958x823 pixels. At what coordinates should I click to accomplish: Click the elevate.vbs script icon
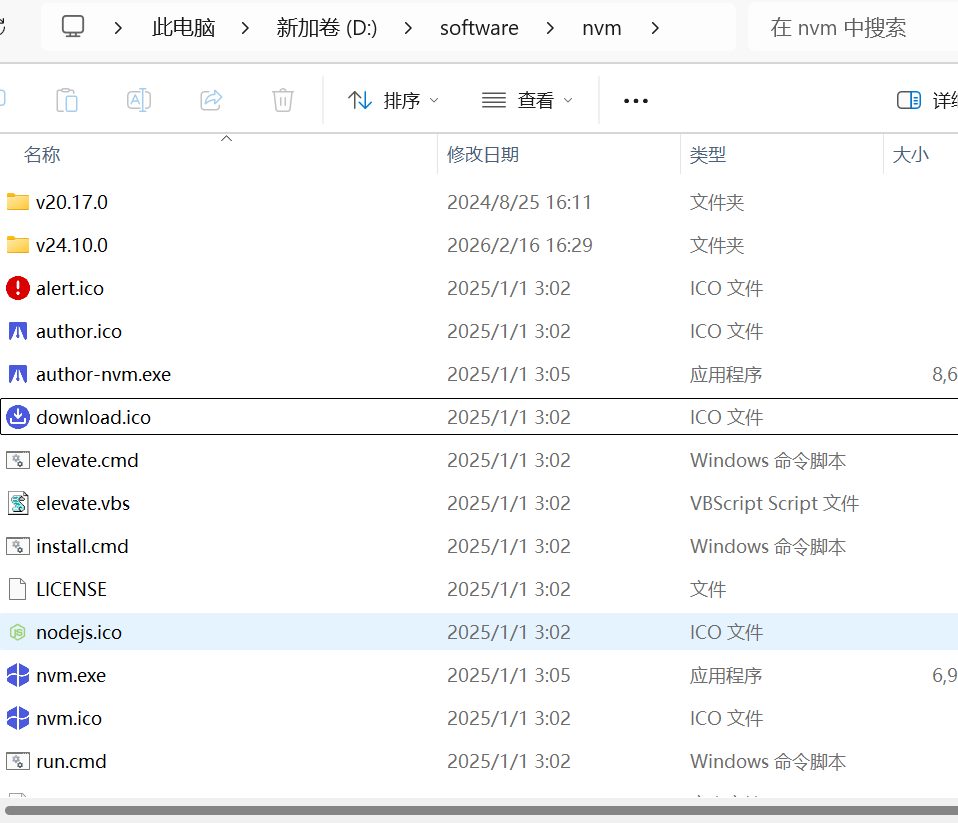18,503
